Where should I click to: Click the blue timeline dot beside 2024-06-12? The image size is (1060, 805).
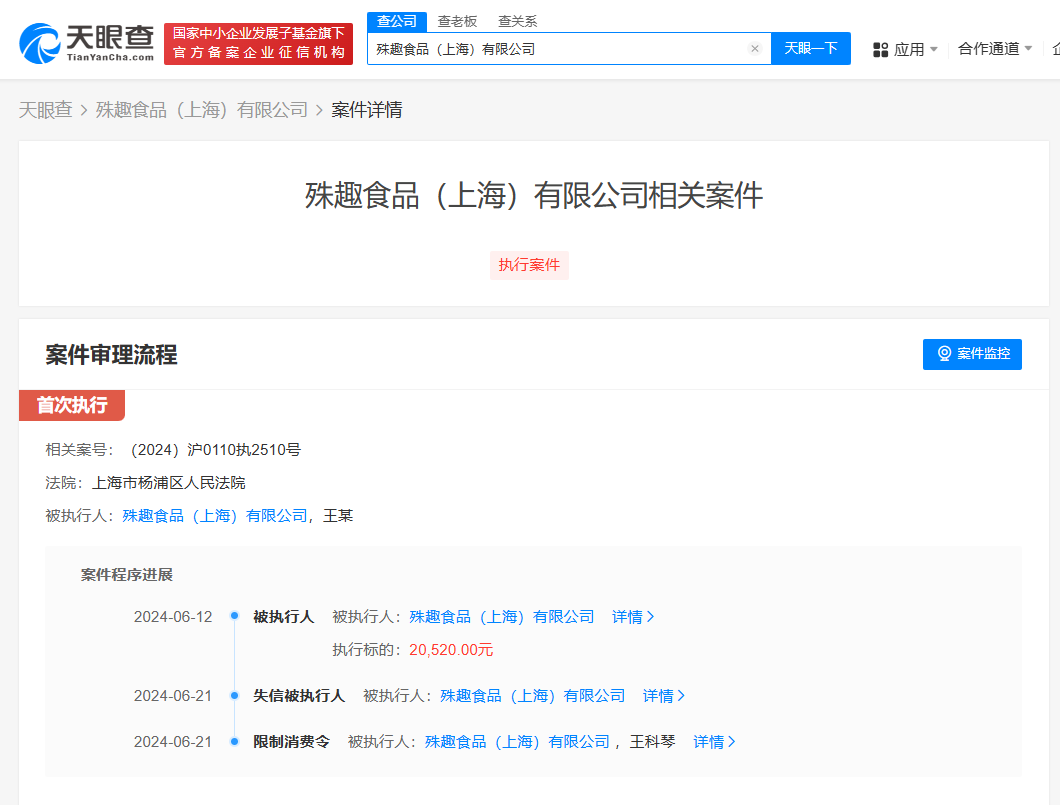click(233, 617)
